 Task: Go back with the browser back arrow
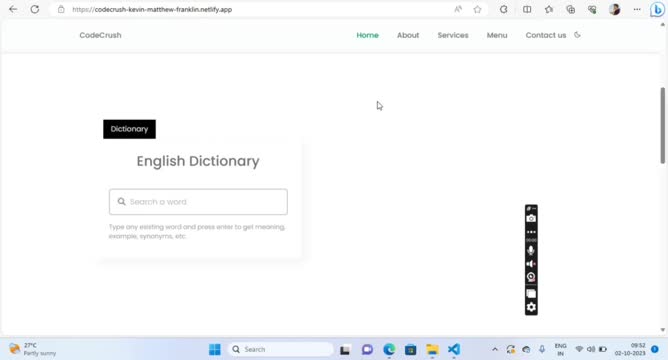click(13, 9)
